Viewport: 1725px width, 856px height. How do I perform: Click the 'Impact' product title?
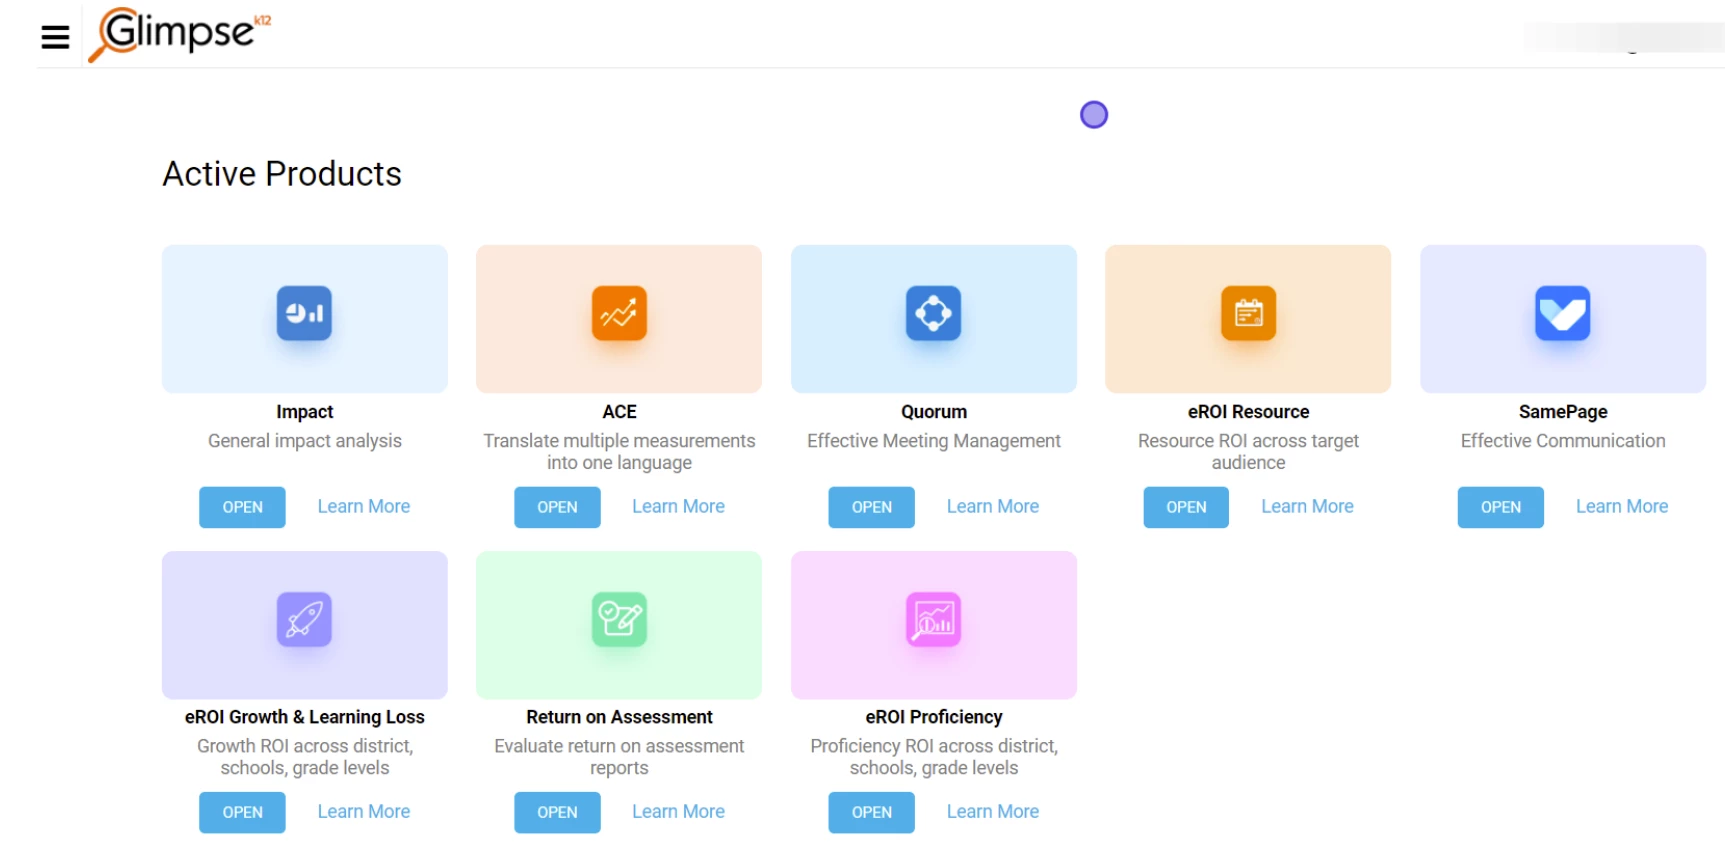pyautogui.click(x=304, y=412)
